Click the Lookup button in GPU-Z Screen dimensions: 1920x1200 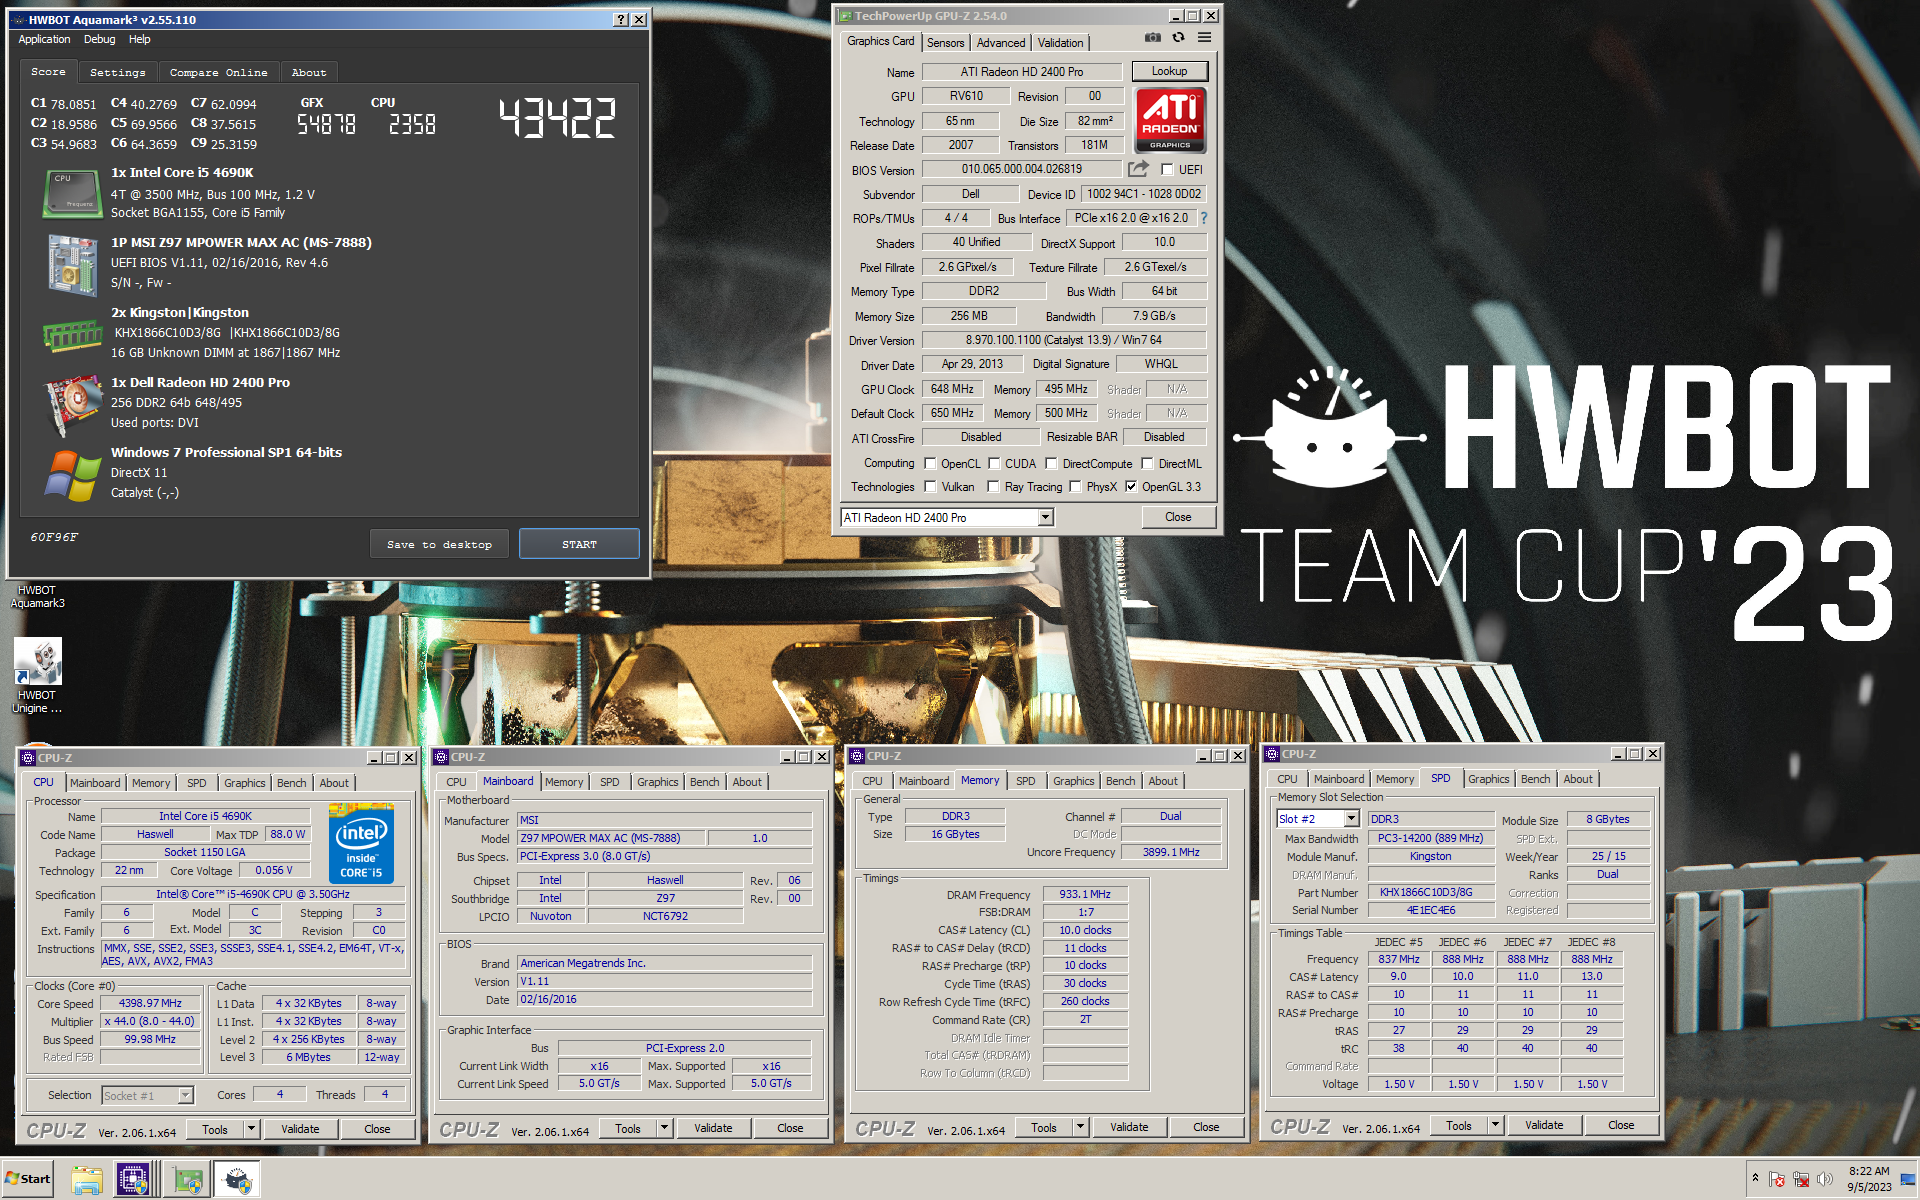(1169, 71)
